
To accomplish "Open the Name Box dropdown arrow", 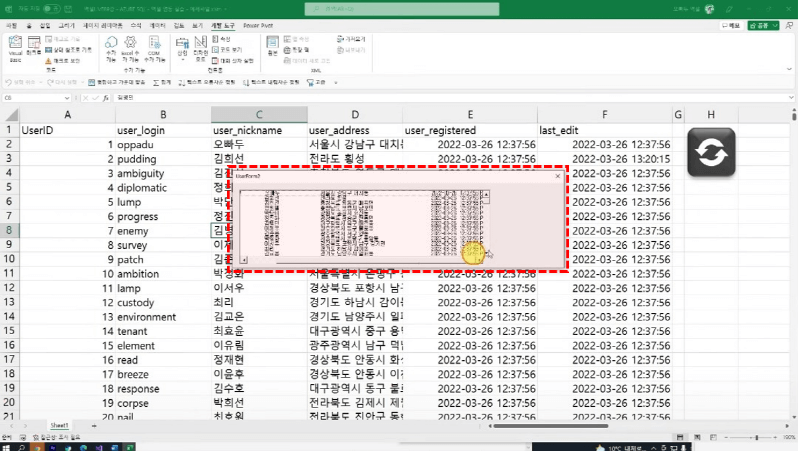I will coord(67,98).
